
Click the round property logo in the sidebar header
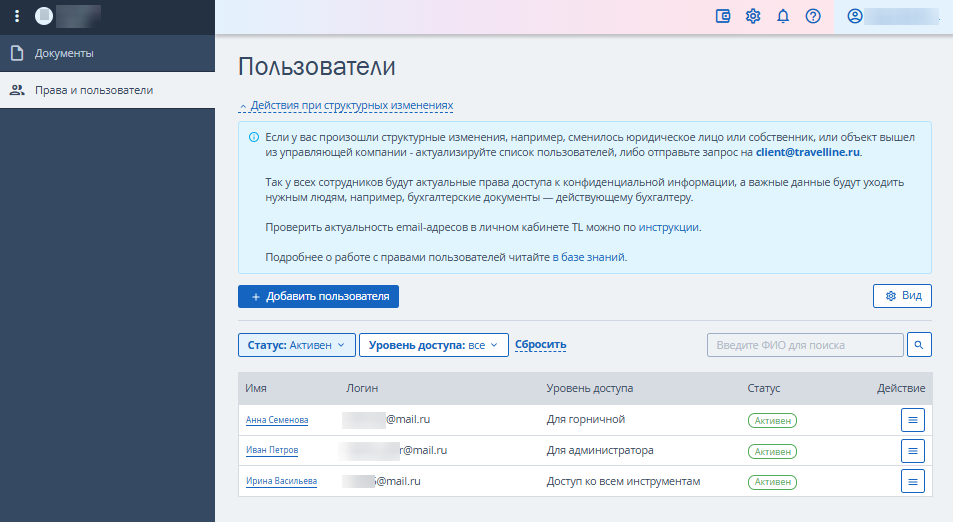pyautogui.click(x=44, y=16)
